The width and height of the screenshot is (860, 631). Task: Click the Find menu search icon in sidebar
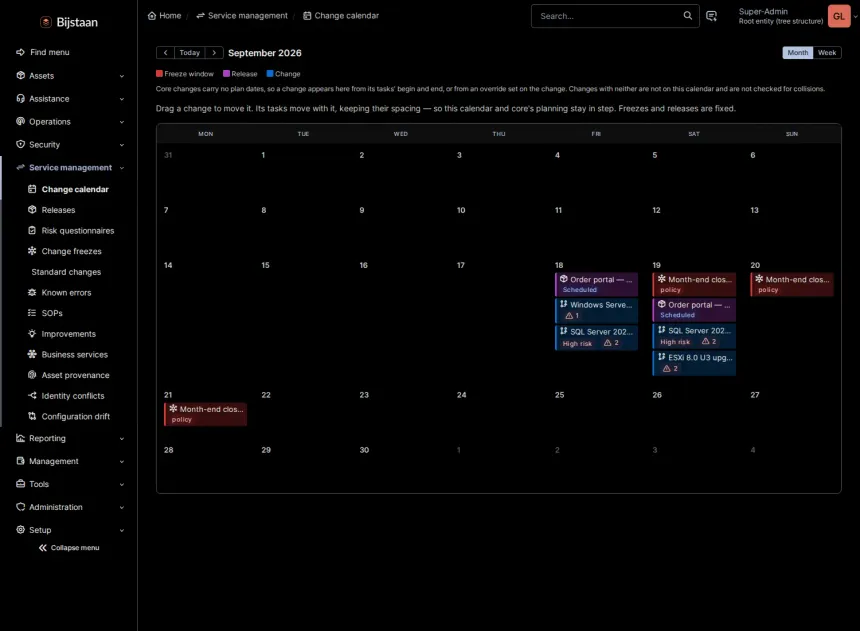pyautogui.click(x=20, y=52)
